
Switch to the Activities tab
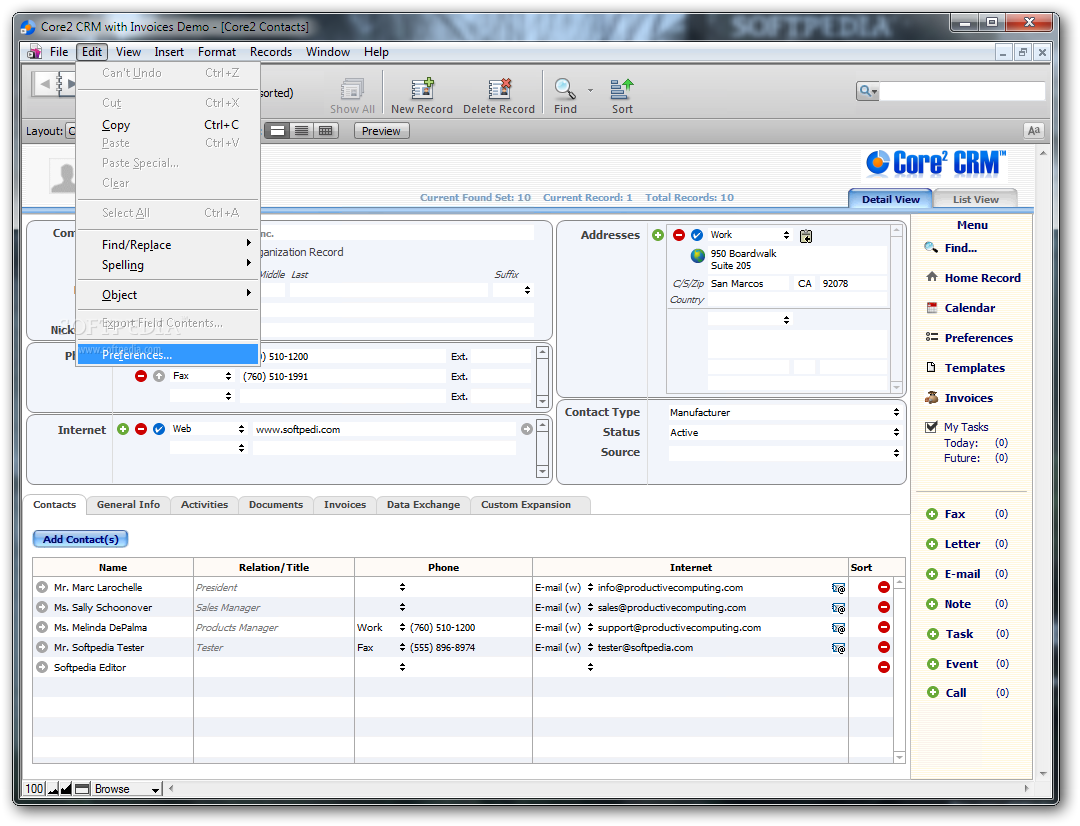[x=205, y=505]
